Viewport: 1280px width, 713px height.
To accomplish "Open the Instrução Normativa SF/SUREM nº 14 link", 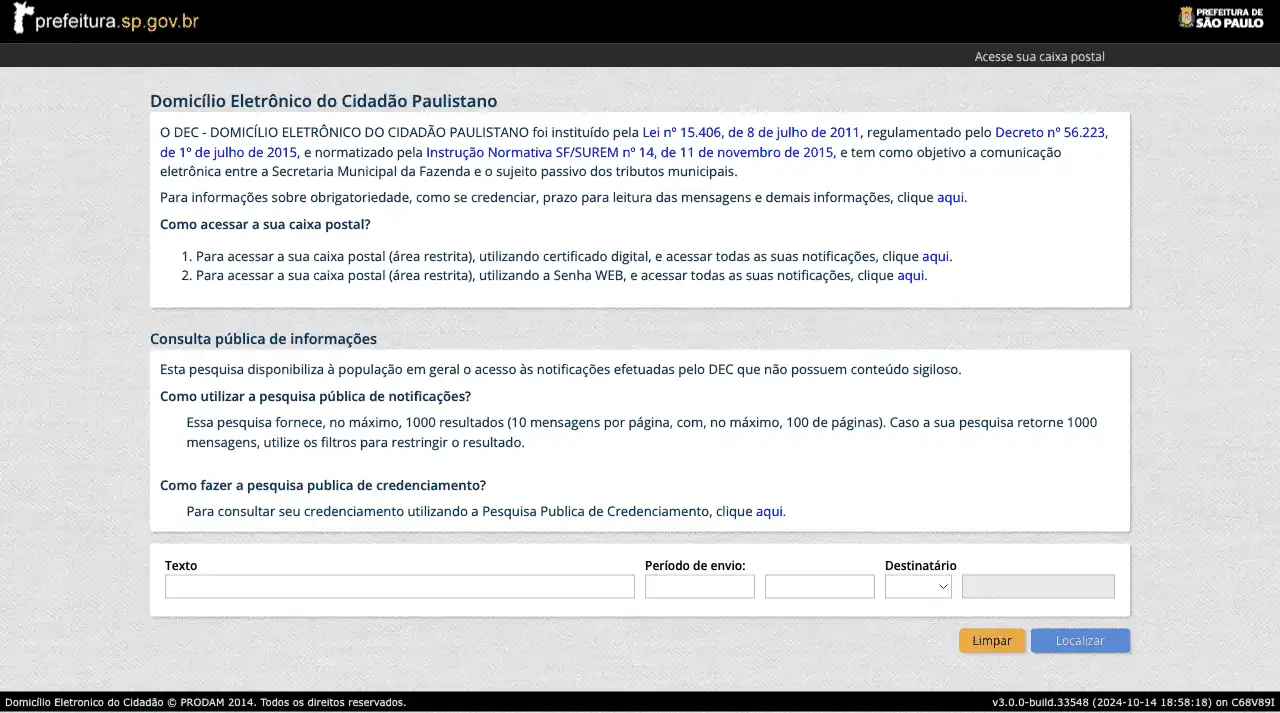I will click(629, 152).
